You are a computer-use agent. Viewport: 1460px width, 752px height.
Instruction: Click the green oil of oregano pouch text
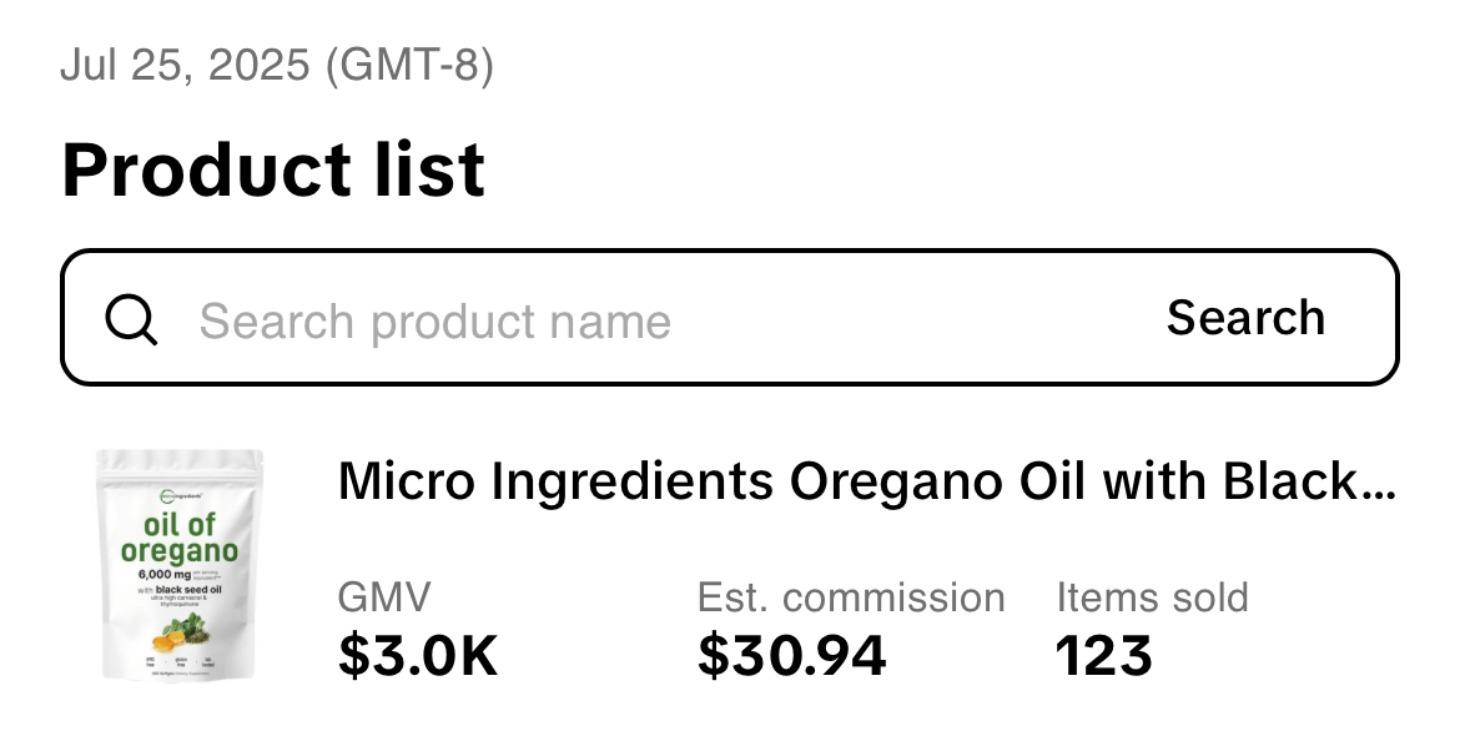180,538
